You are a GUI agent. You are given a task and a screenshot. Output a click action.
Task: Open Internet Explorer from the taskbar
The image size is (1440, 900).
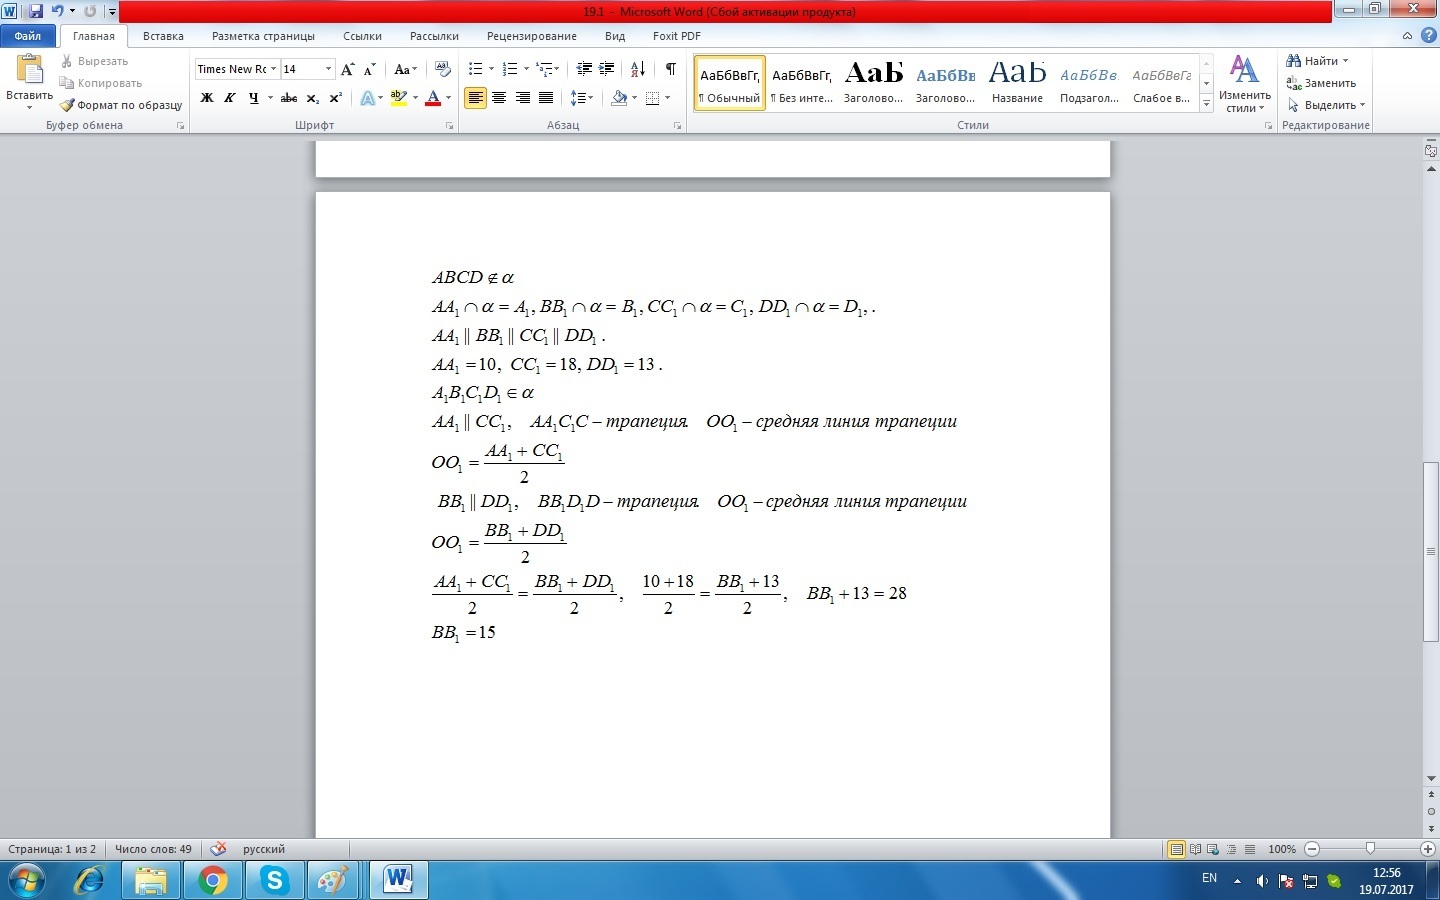point(90,881)
